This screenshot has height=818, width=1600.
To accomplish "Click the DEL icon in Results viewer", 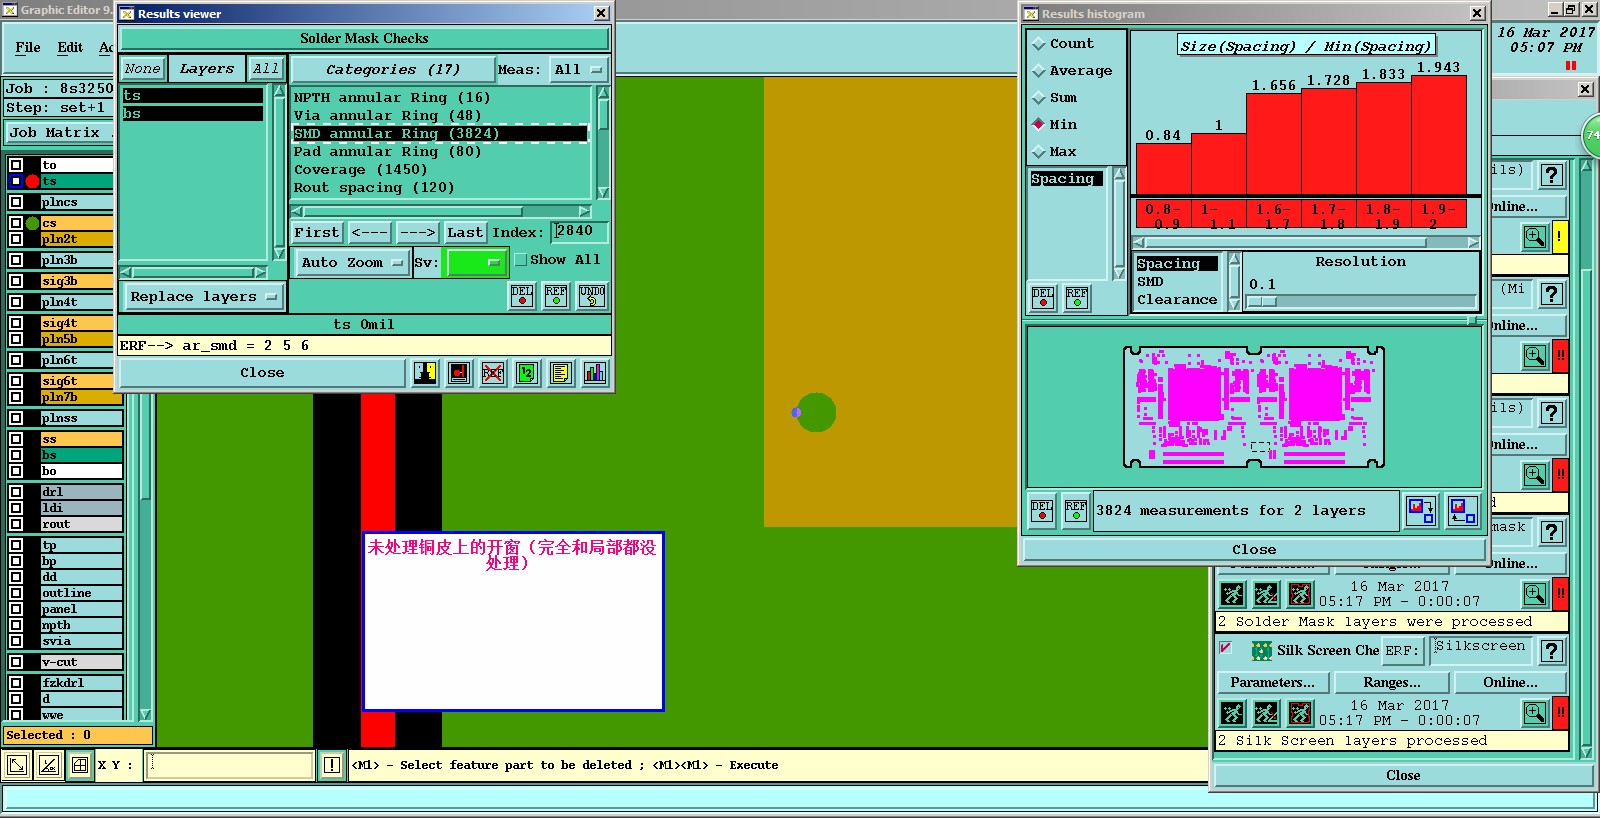I will point(522,296).
